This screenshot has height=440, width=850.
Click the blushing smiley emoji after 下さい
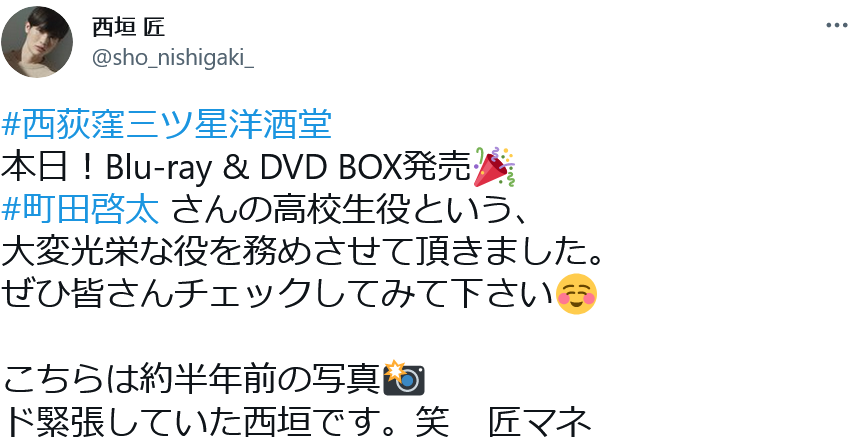click(577, 294)
